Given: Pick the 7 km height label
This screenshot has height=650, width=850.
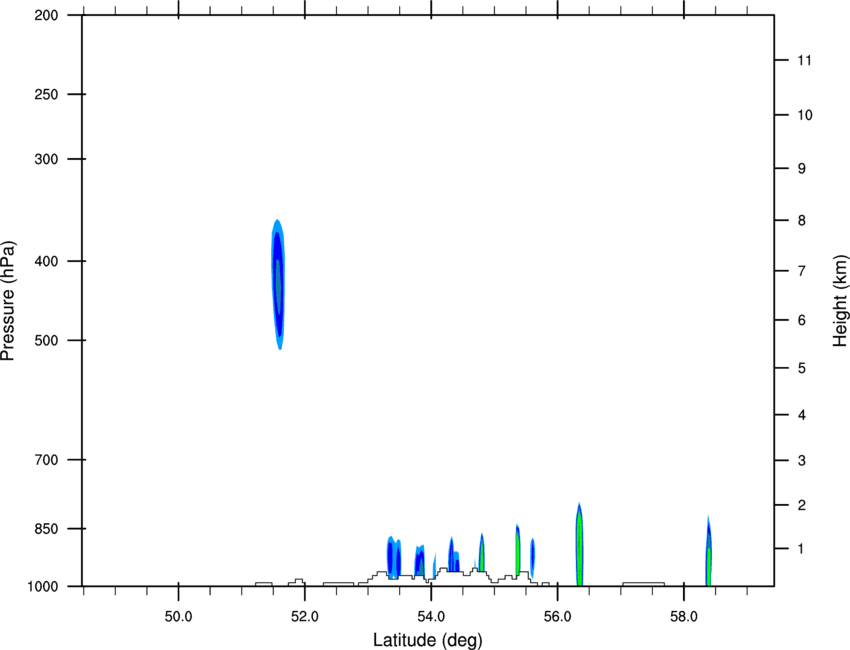Looking at the screenshot, I should [x=802, y=271].
